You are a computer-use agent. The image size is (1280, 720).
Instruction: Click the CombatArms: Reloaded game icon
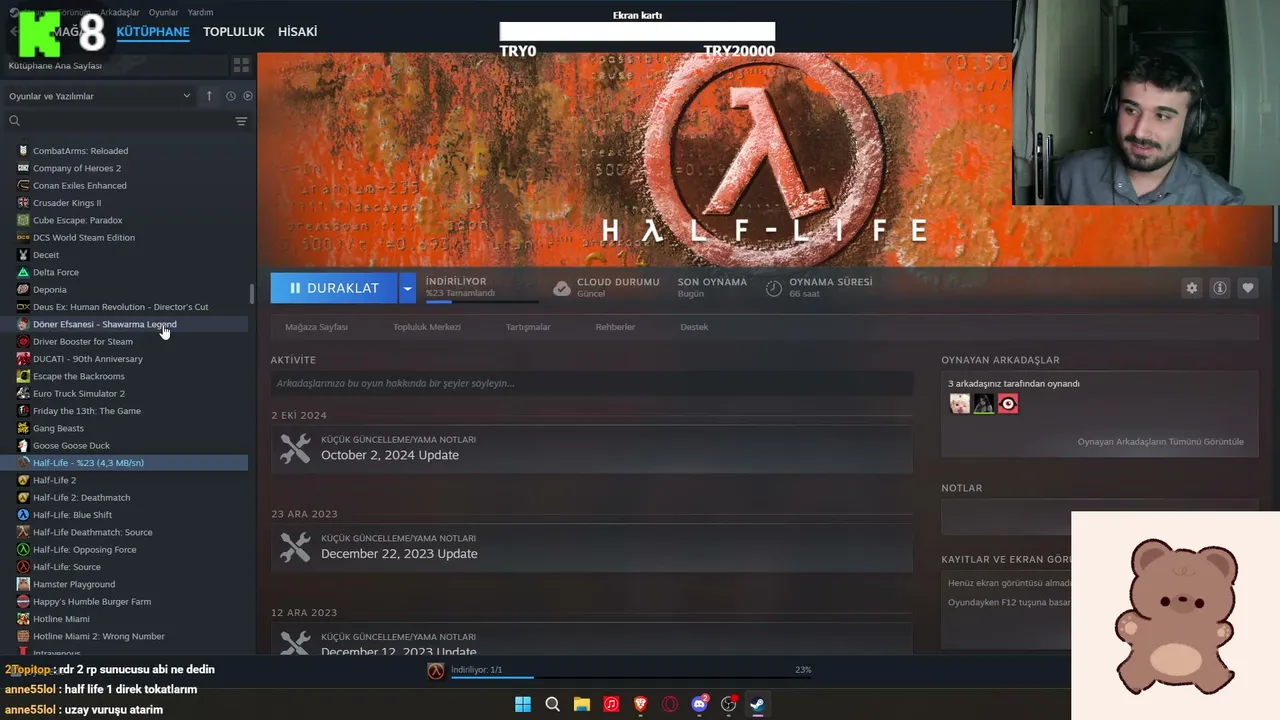point(23,151)
